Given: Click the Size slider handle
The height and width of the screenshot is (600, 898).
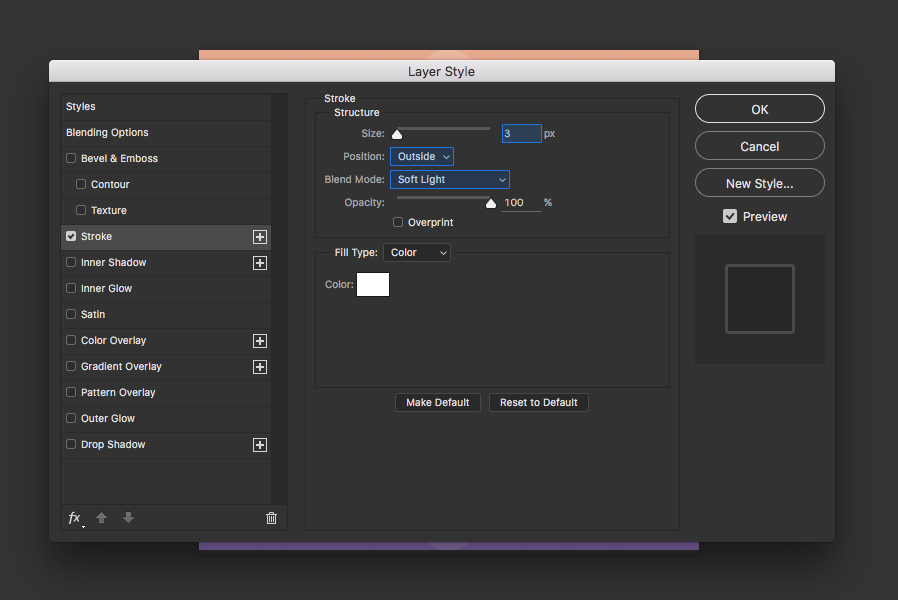Looking at the screenshot, I should click(397, 135).
